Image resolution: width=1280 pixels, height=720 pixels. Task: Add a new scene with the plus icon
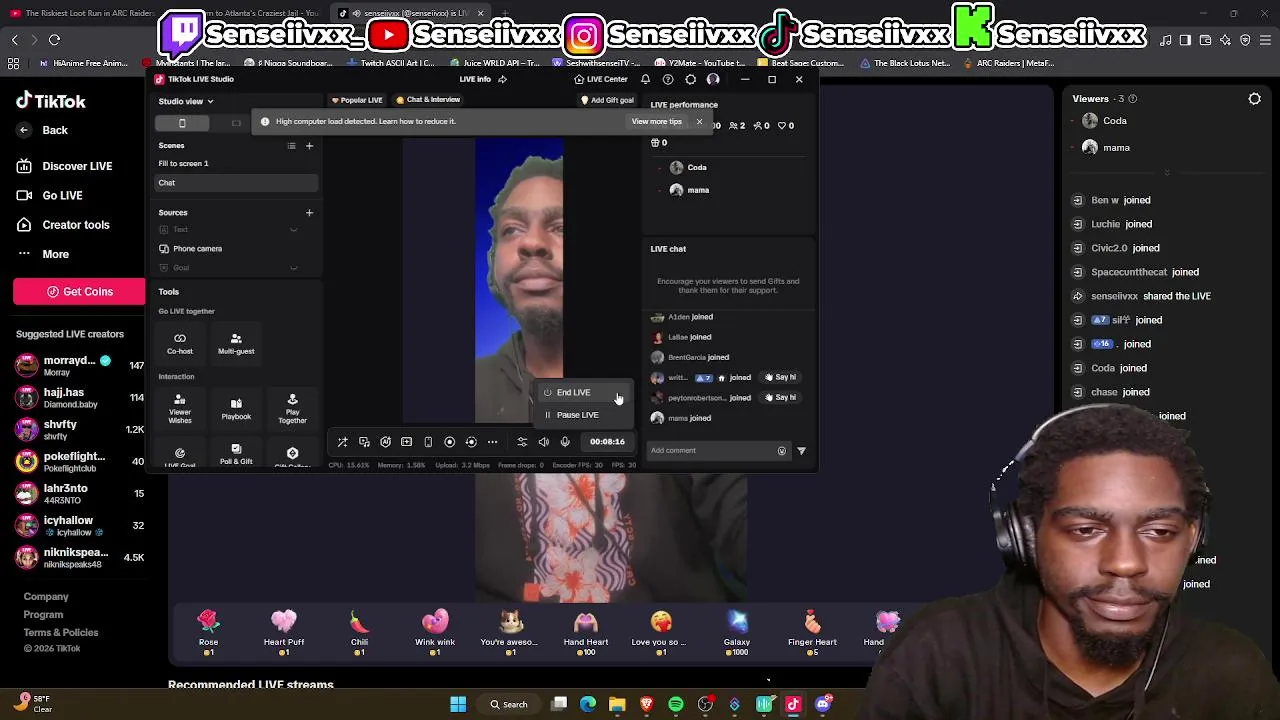pos(309,146)
